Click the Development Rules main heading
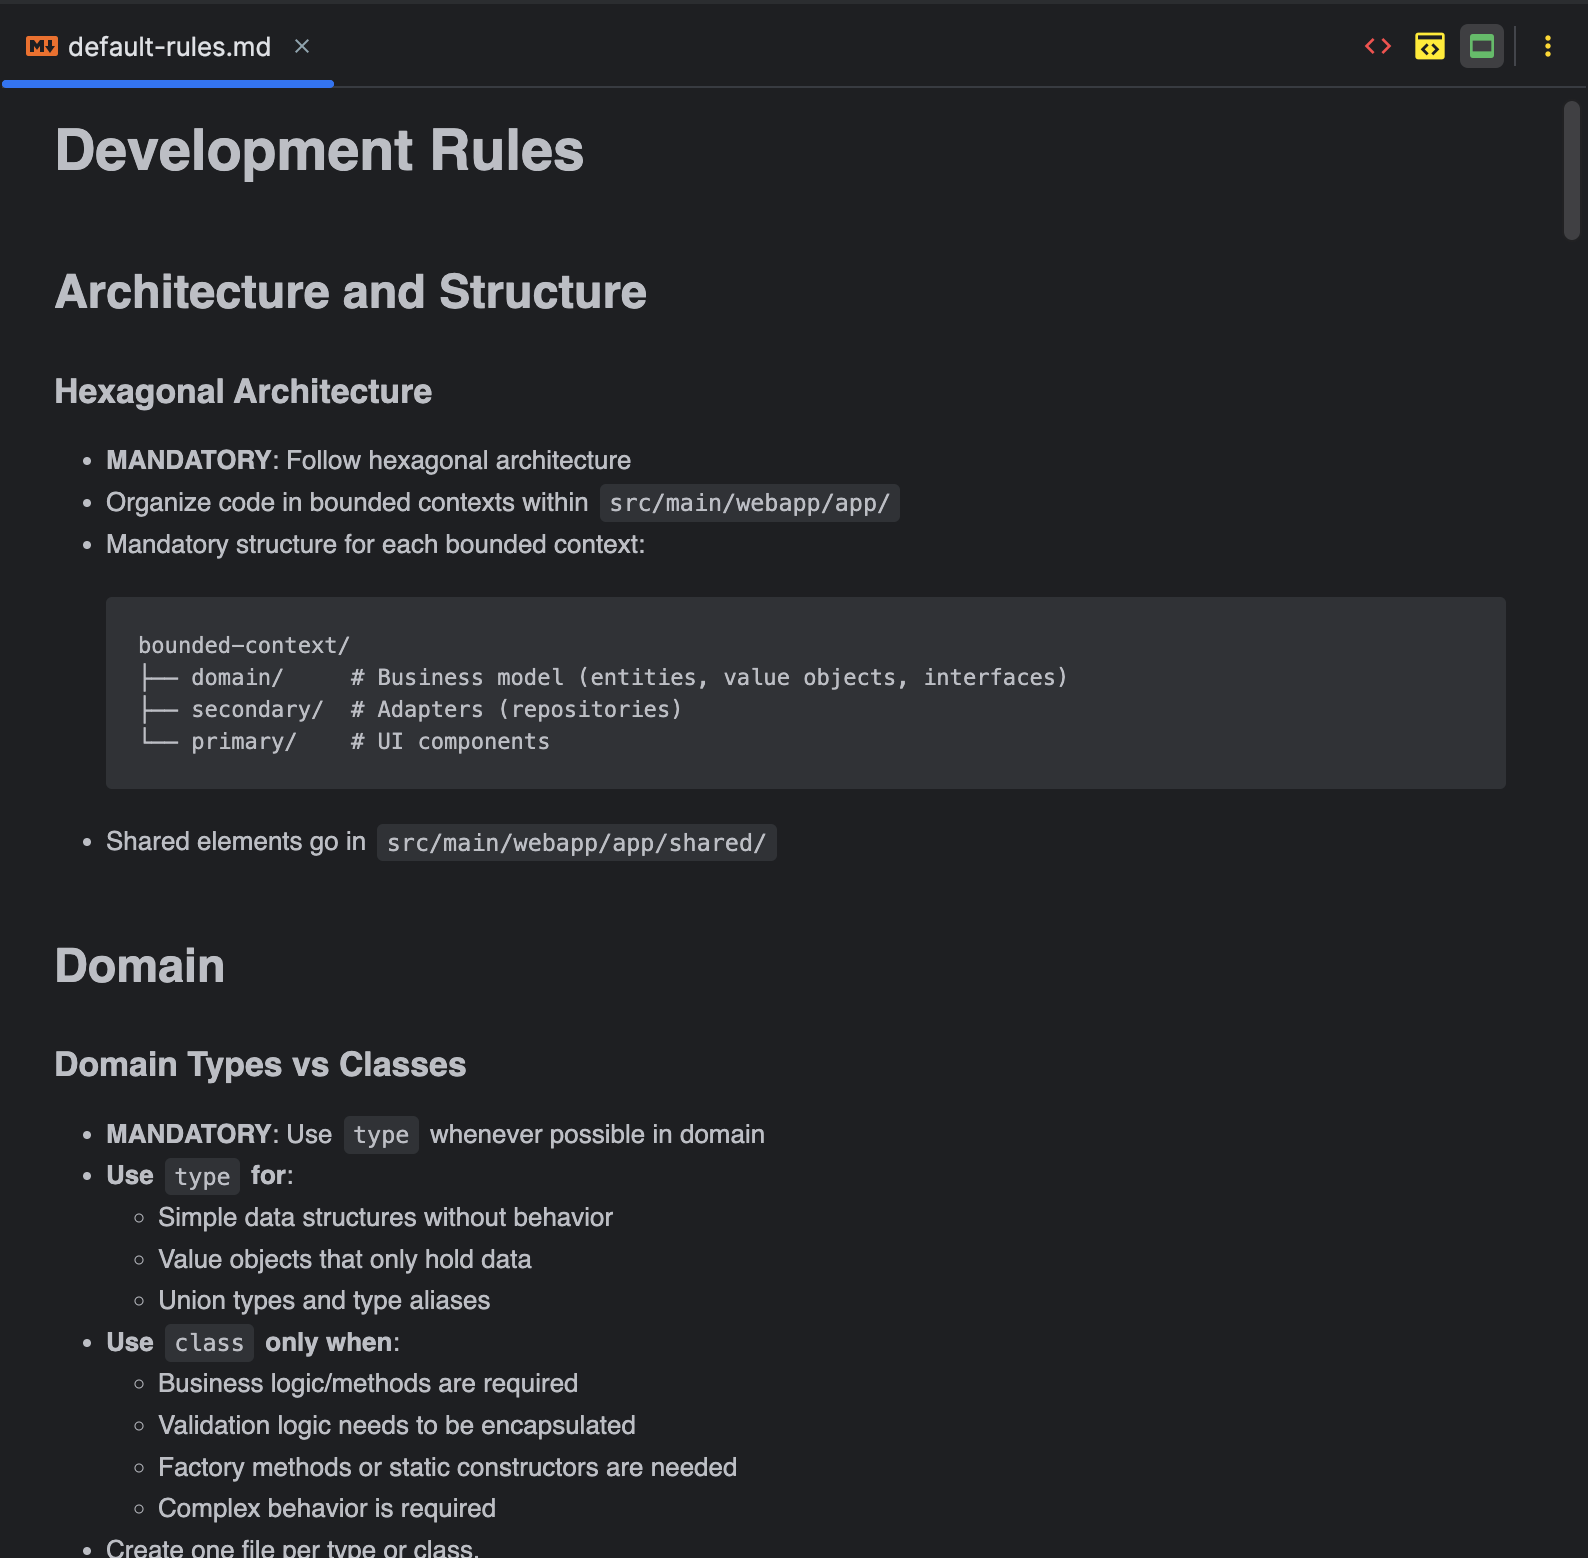This screenshot has width=1588, height=1558. tap(319, 151)
